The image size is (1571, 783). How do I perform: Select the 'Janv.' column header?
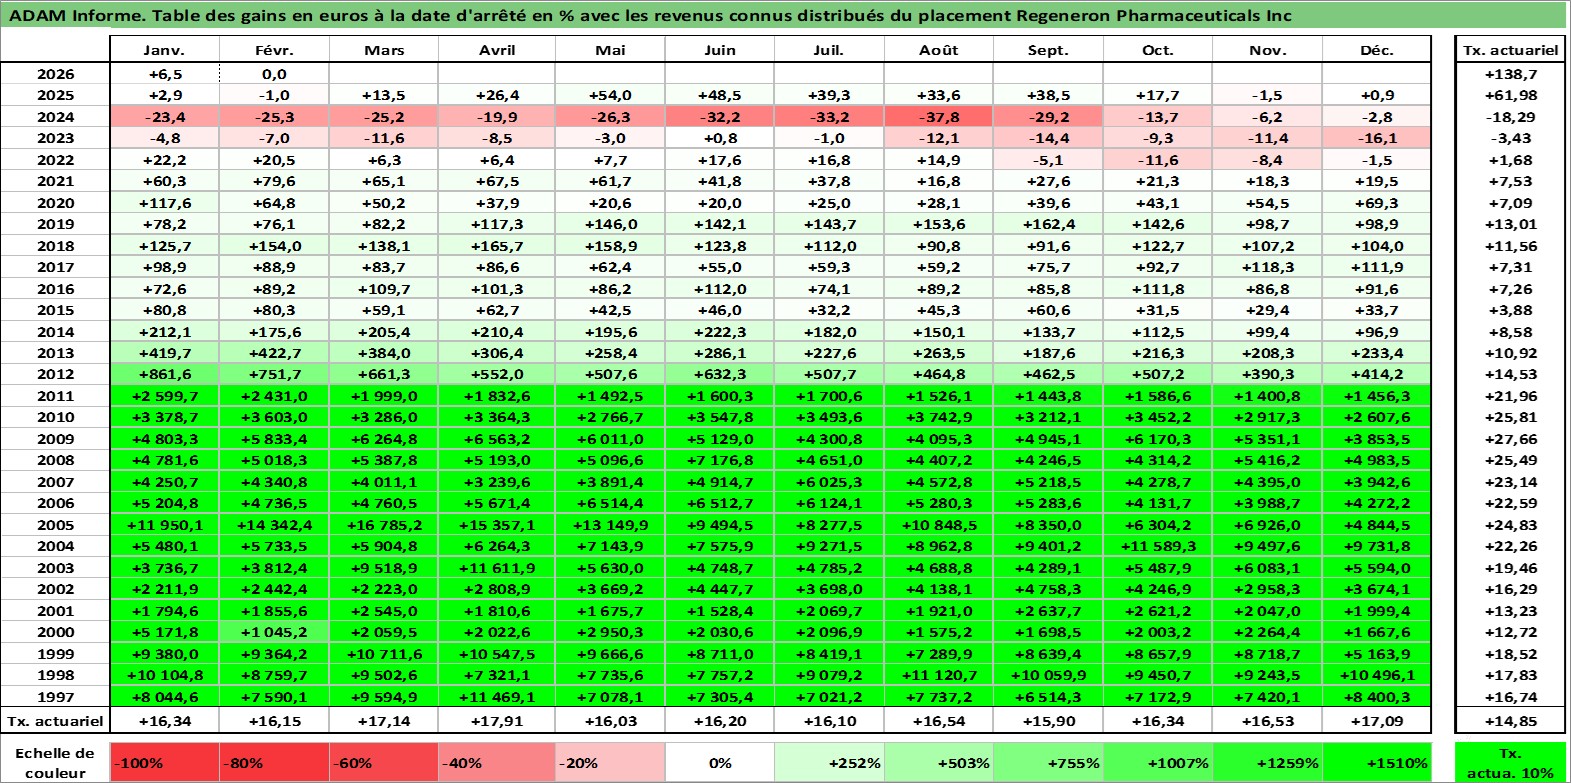click(164, 50)
